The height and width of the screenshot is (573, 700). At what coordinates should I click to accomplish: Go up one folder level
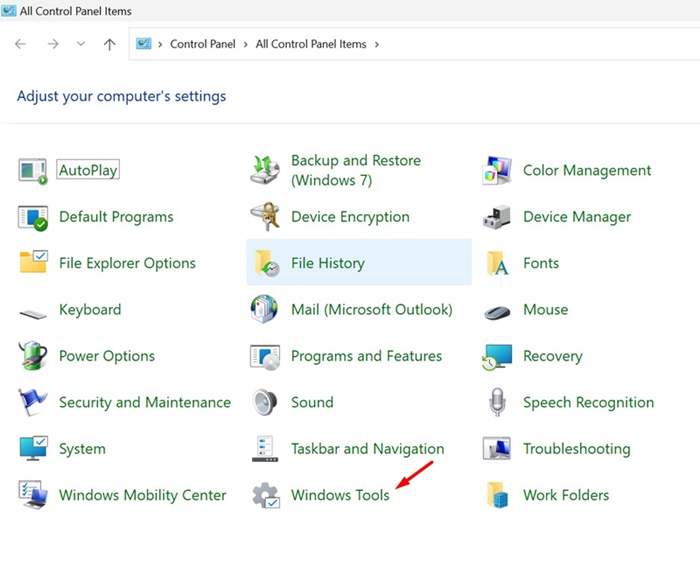click(x=109, y=45)
